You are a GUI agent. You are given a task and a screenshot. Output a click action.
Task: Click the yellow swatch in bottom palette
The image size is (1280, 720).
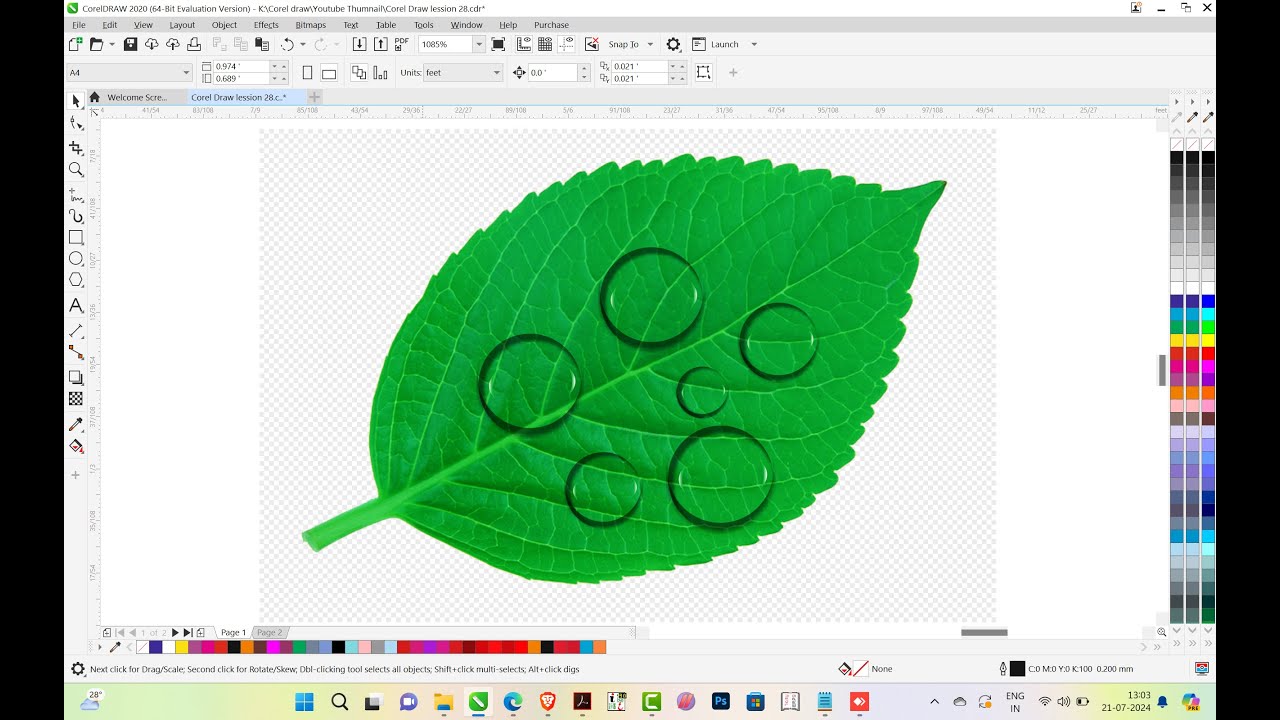pos(182,647)
